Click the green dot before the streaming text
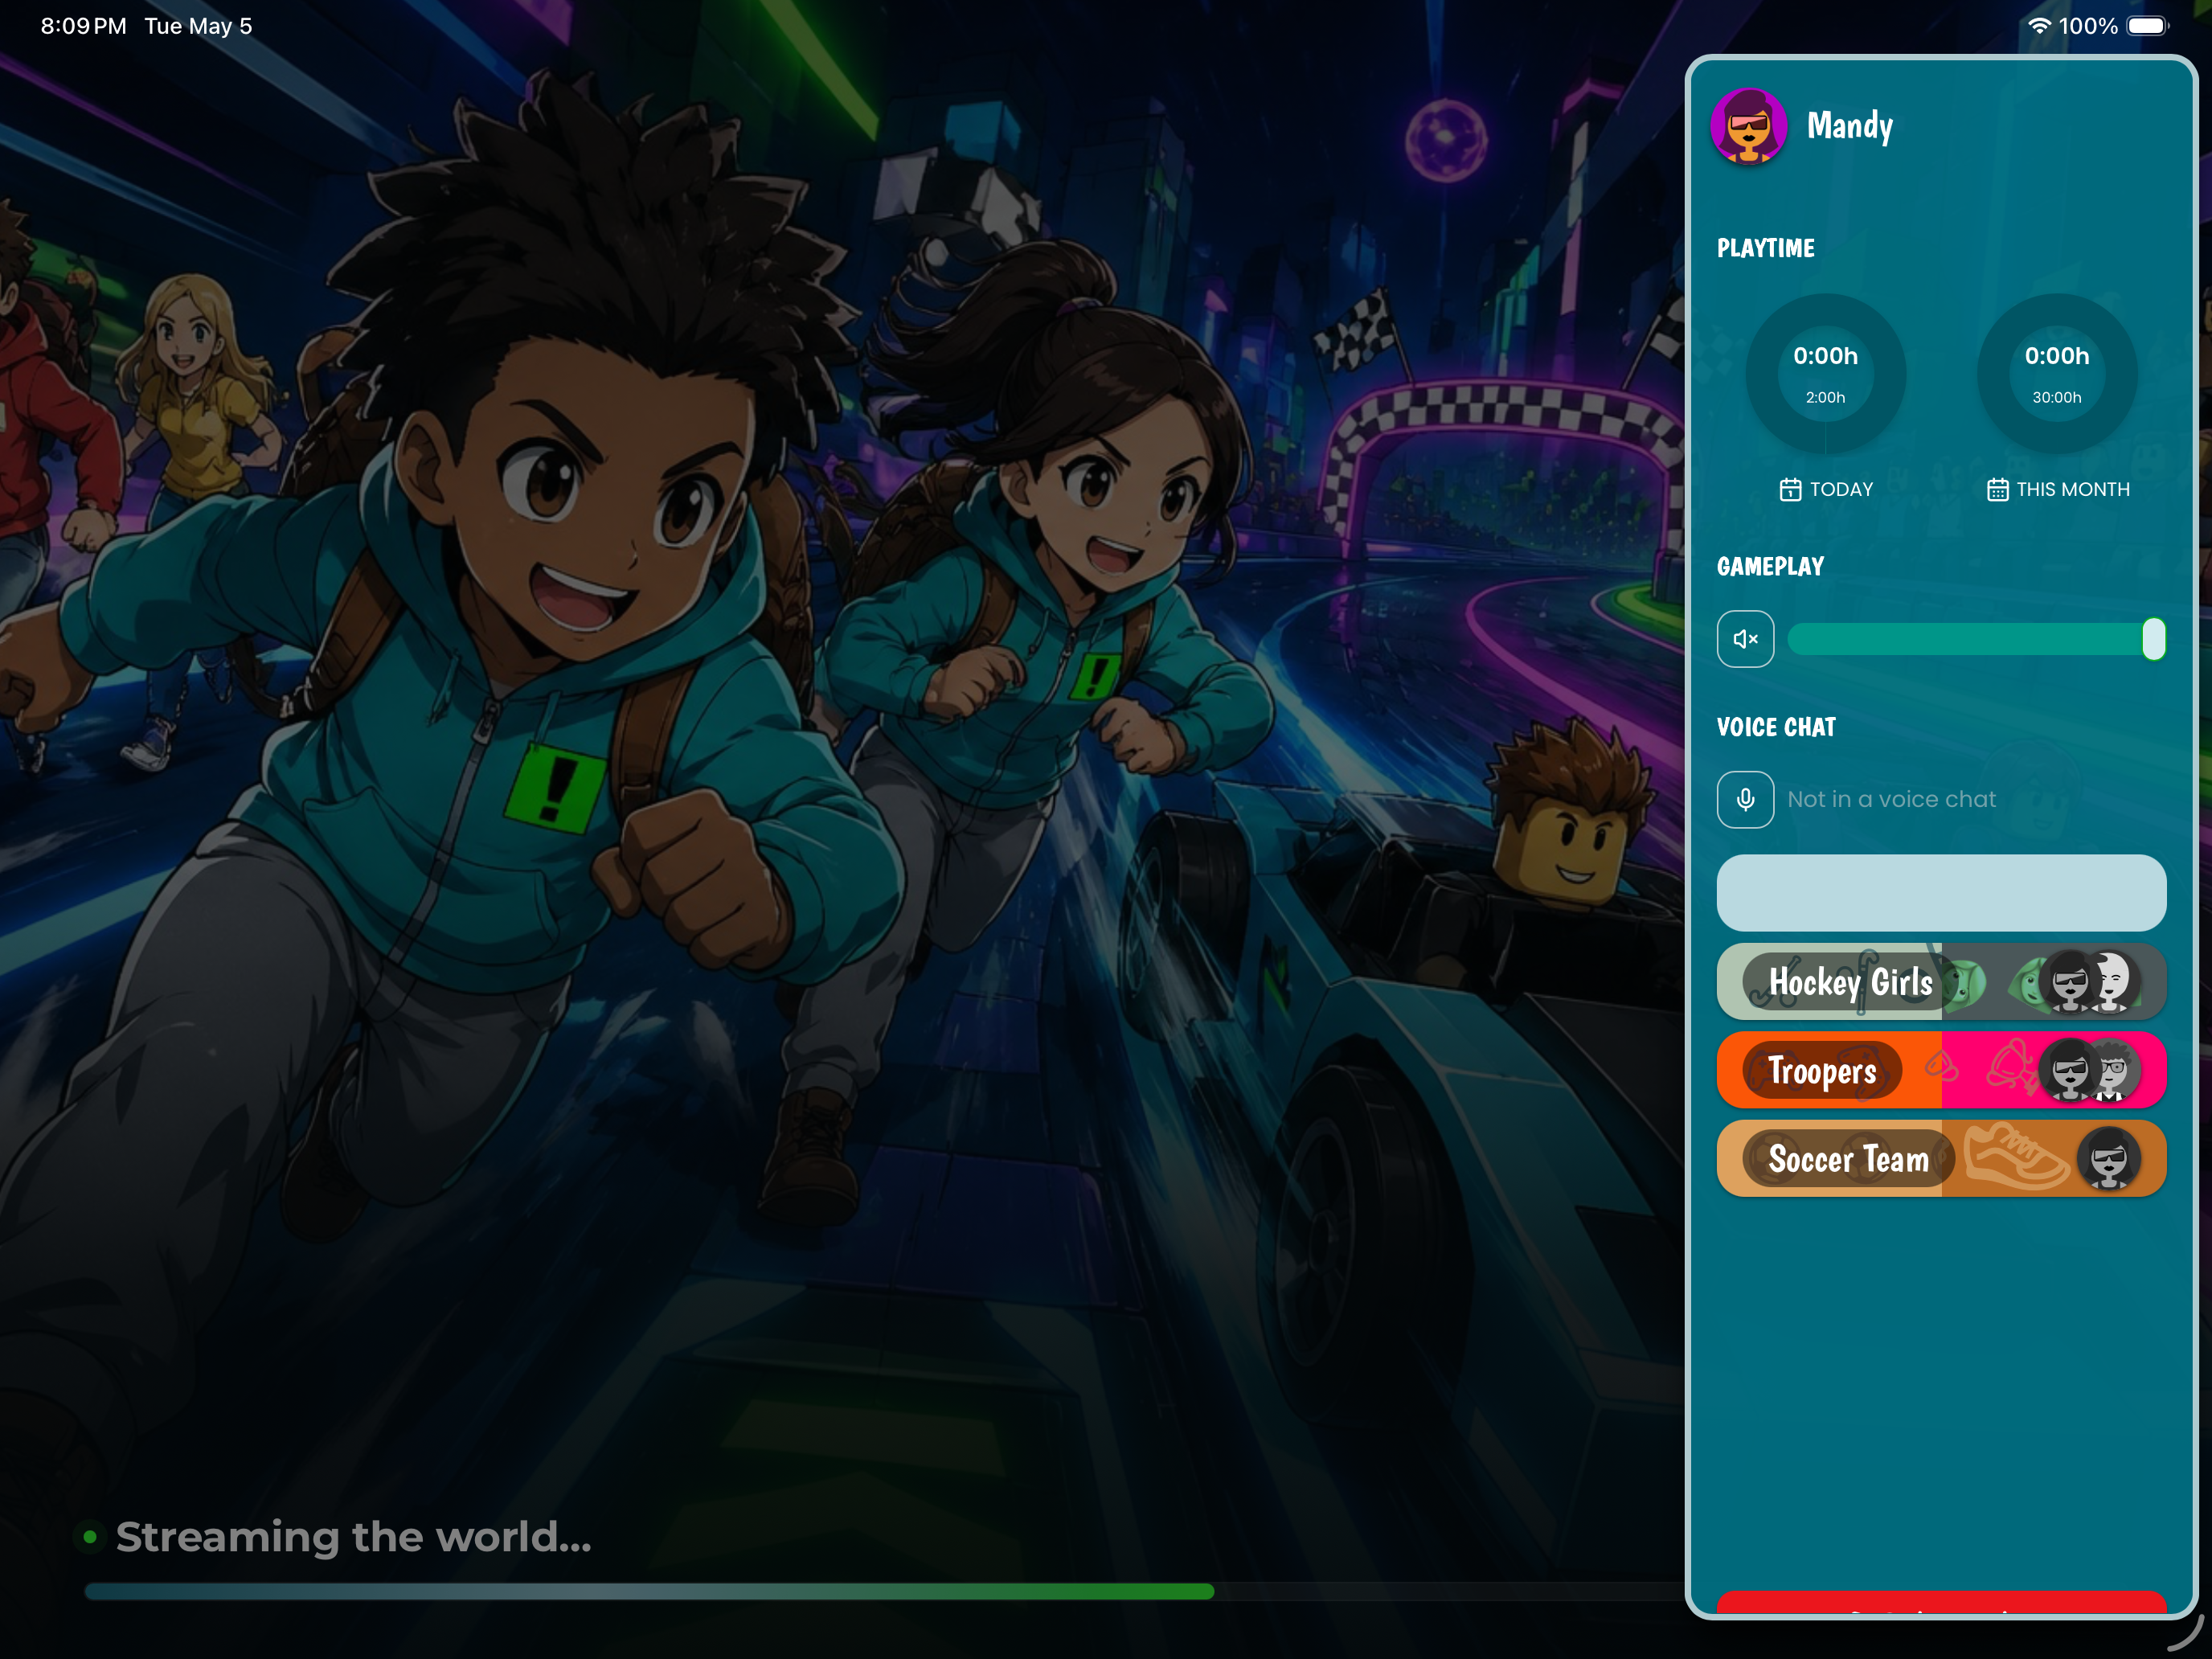Image resolution: width=2212 pixels, height=1659 pixels. point(90,1536)
